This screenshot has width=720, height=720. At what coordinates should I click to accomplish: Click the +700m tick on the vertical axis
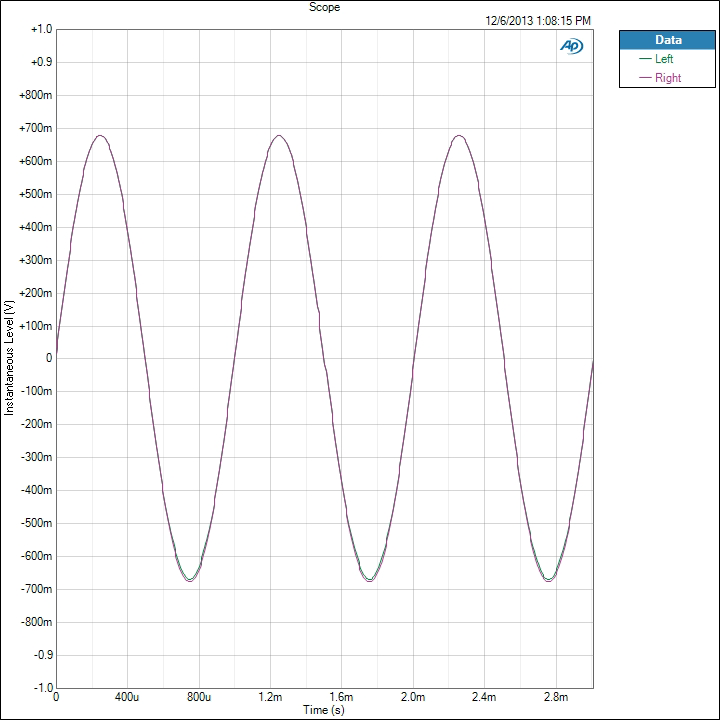(x=35, y=128)
